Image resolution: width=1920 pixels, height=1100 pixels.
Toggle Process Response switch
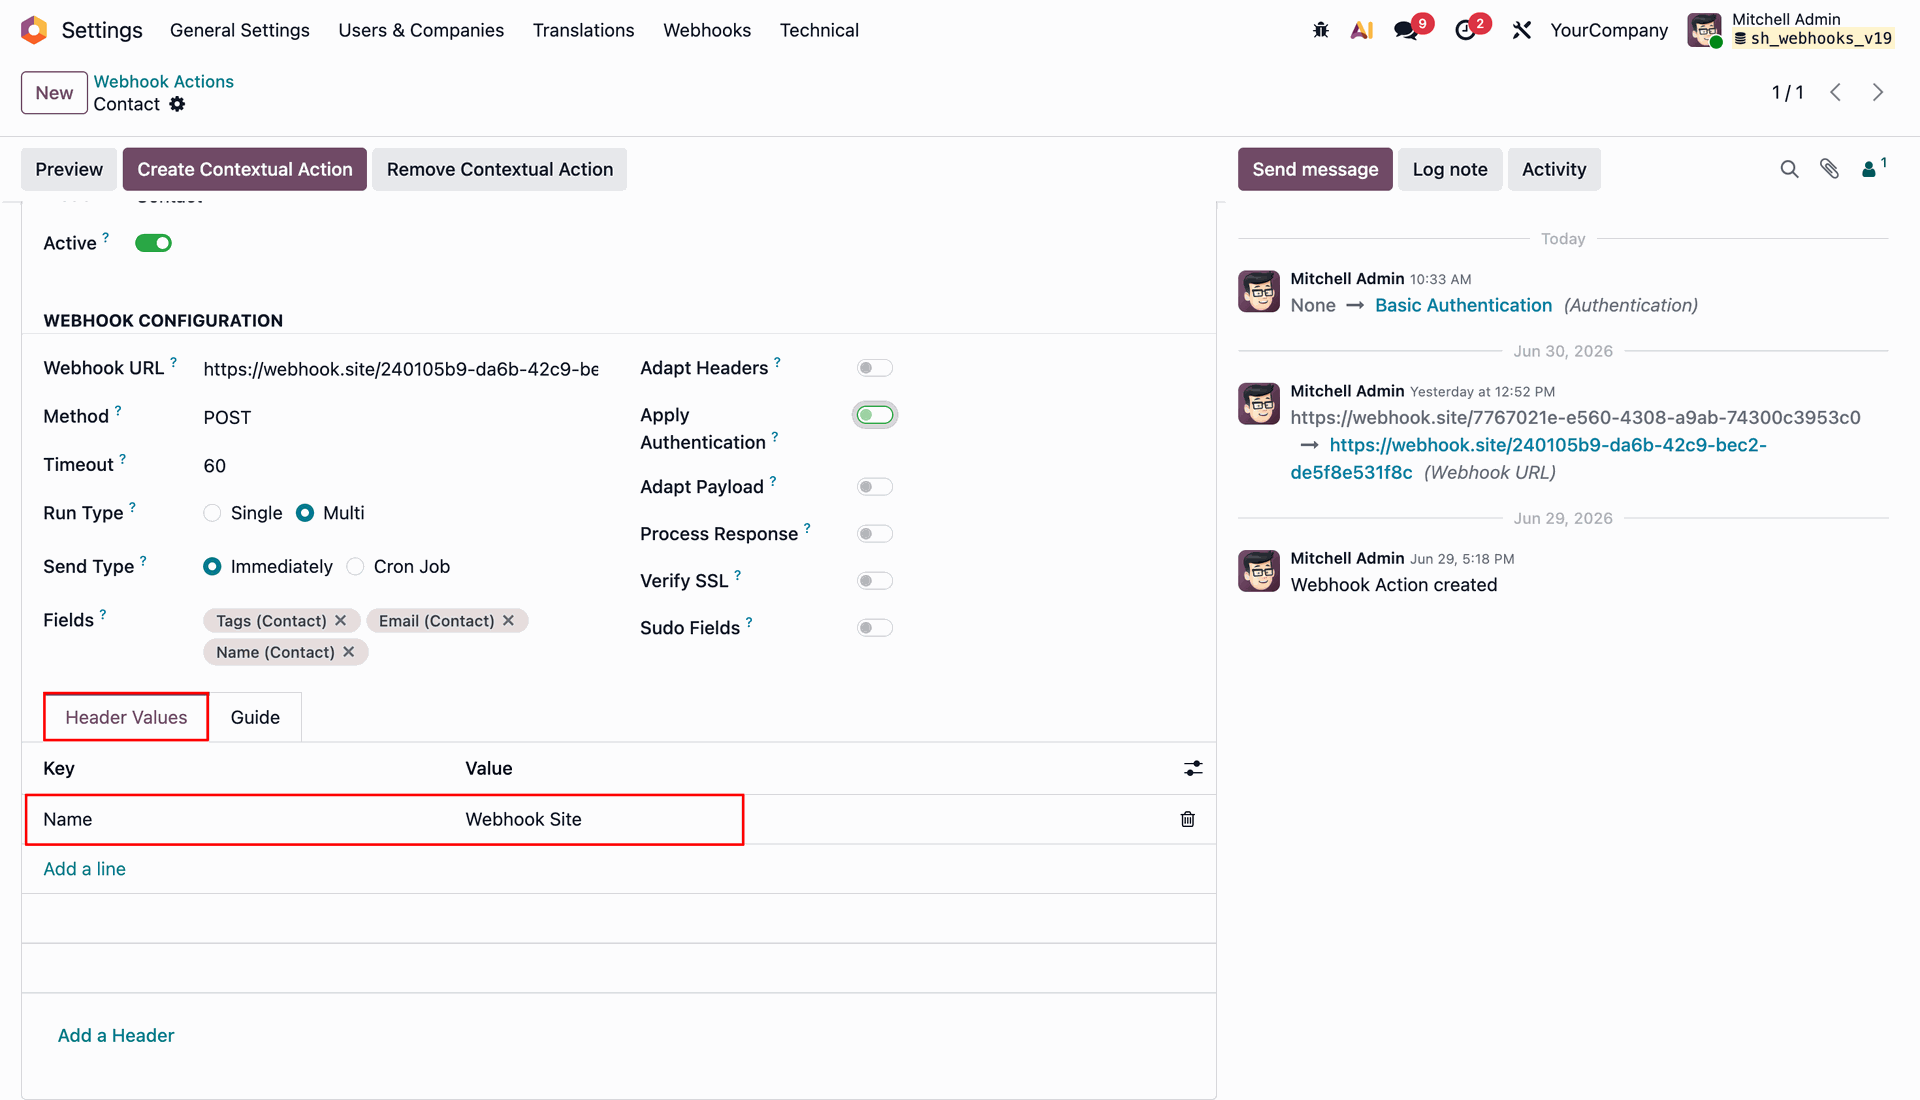point(874,534)
